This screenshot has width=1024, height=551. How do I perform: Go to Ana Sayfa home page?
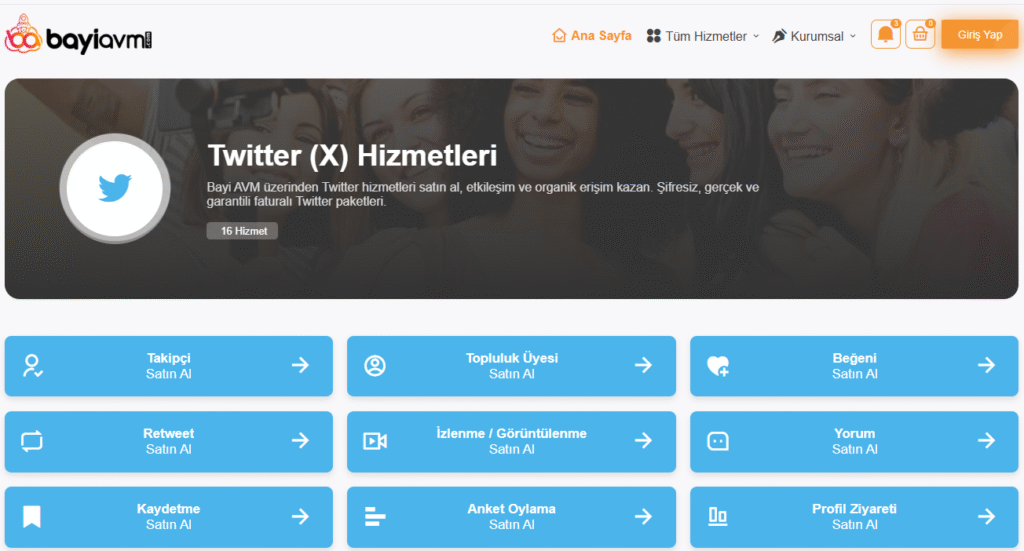coord(592,36)
